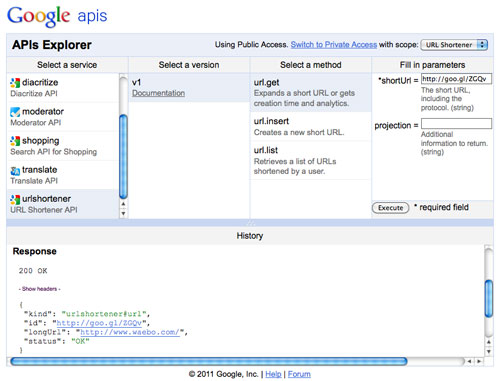This screenshot has height=381, width=500.
Task: Click the APIs Explorer heading
Action: tap(52, 45)
